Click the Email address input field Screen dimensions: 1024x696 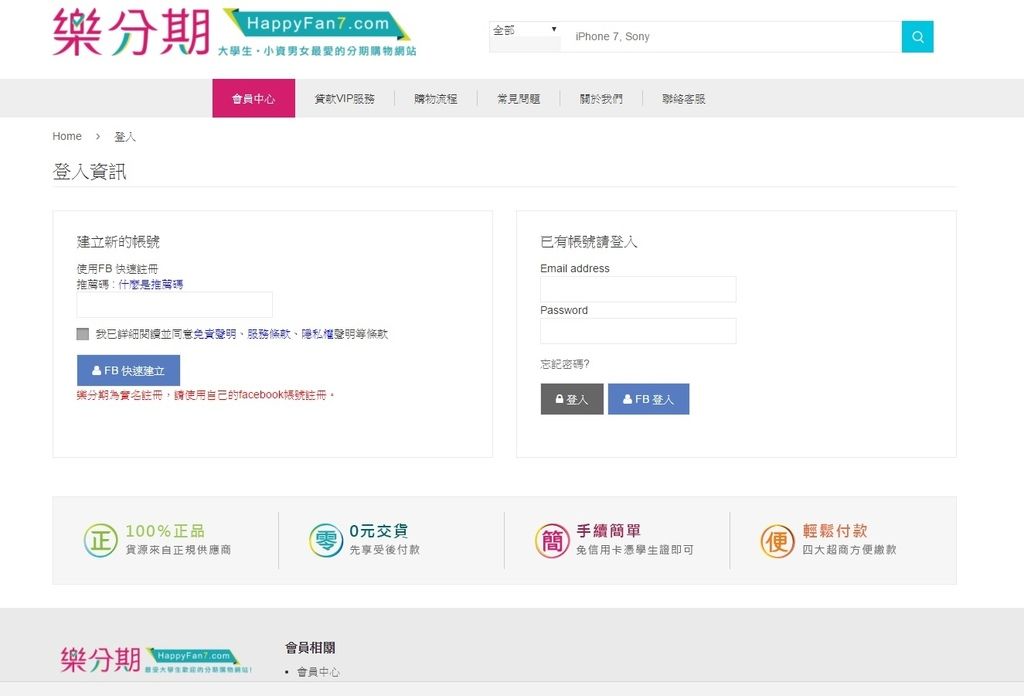pos(638,289)
